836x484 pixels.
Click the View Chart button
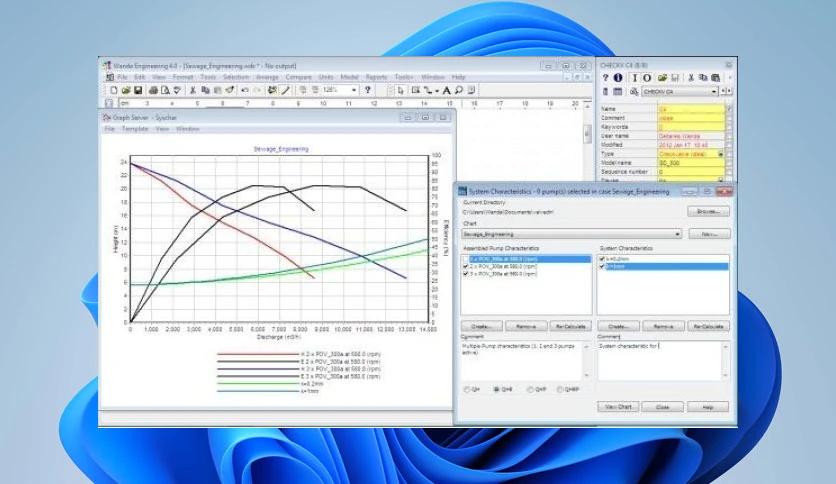pyautogui.click(x=618, y=407)
